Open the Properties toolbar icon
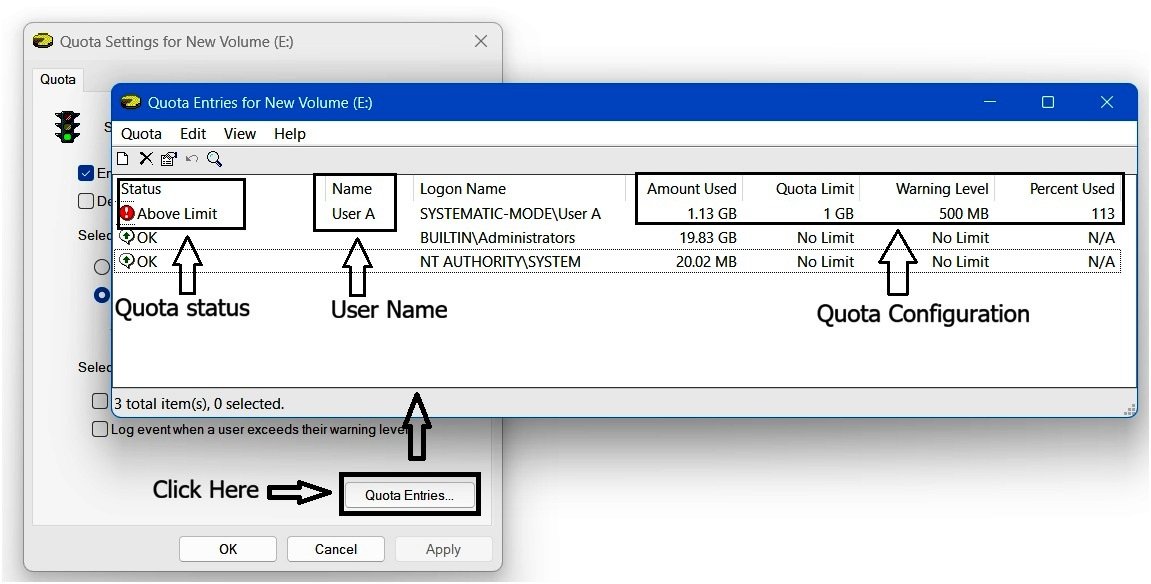Viewport: 1151px width, 584px height. point(169,158)
